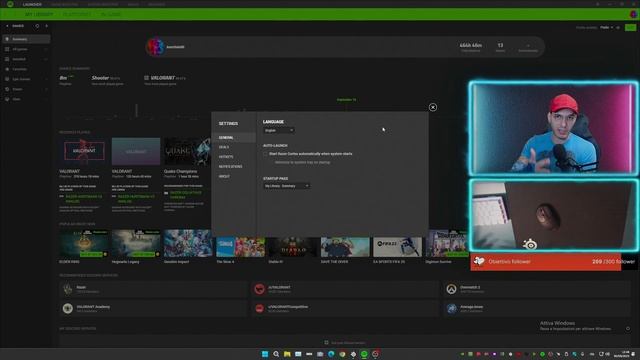Click the refresh icon in sidebar header

[37, 26]
